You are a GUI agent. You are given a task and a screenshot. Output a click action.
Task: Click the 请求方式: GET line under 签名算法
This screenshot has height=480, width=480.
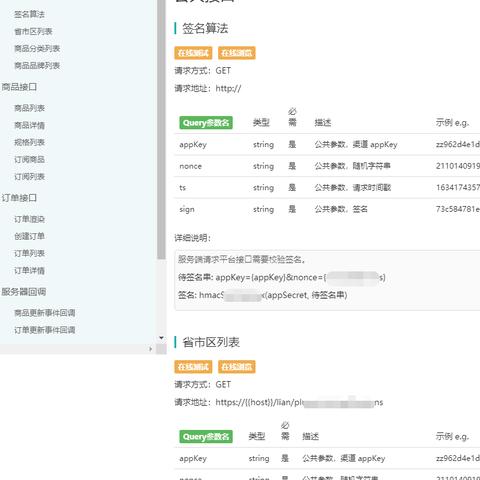(202, 71)
